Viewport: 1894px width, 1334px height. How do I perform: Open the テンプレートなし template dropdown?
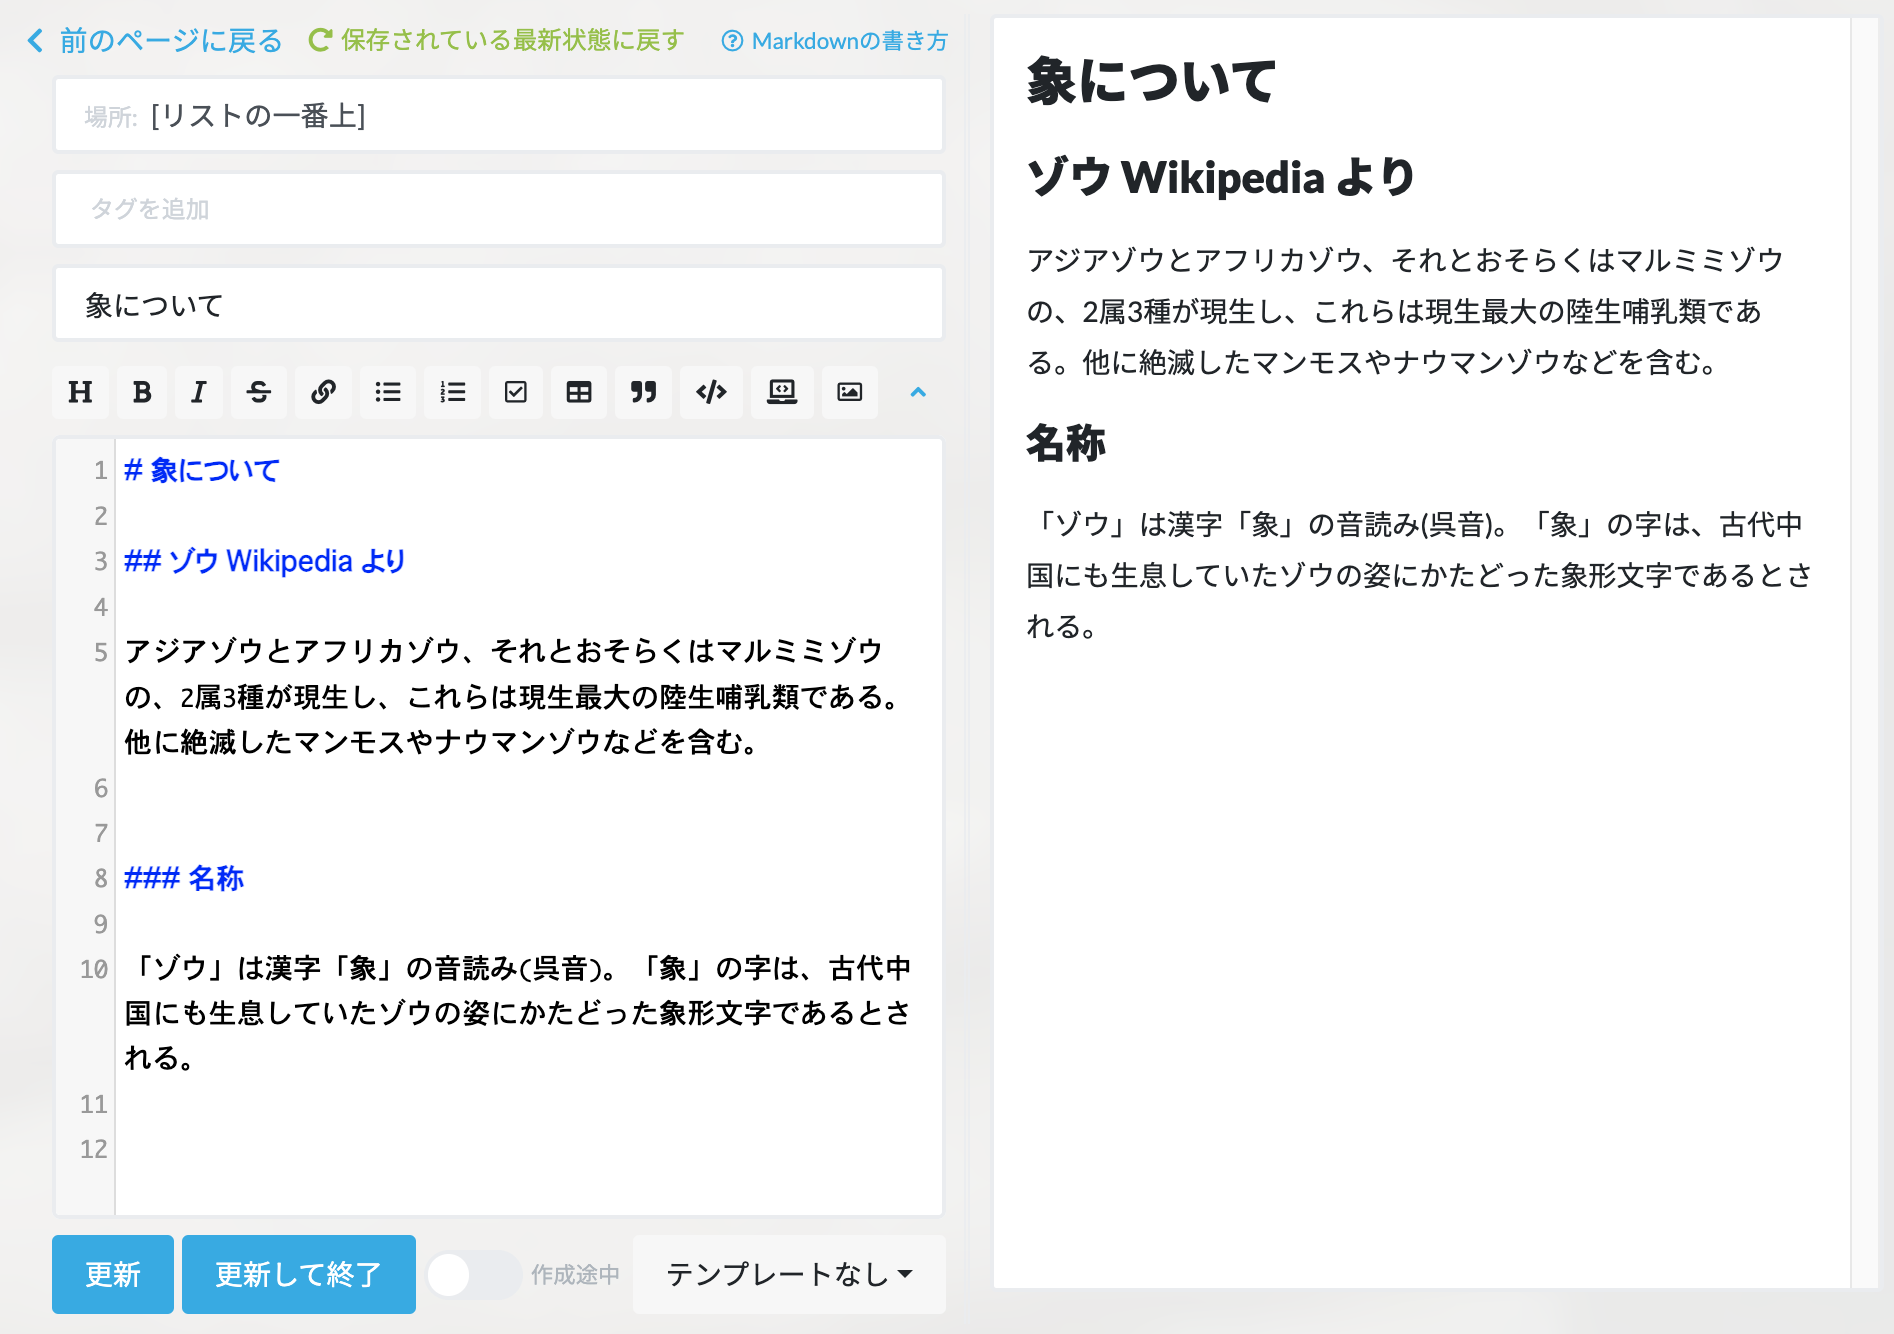point(789,1274)
